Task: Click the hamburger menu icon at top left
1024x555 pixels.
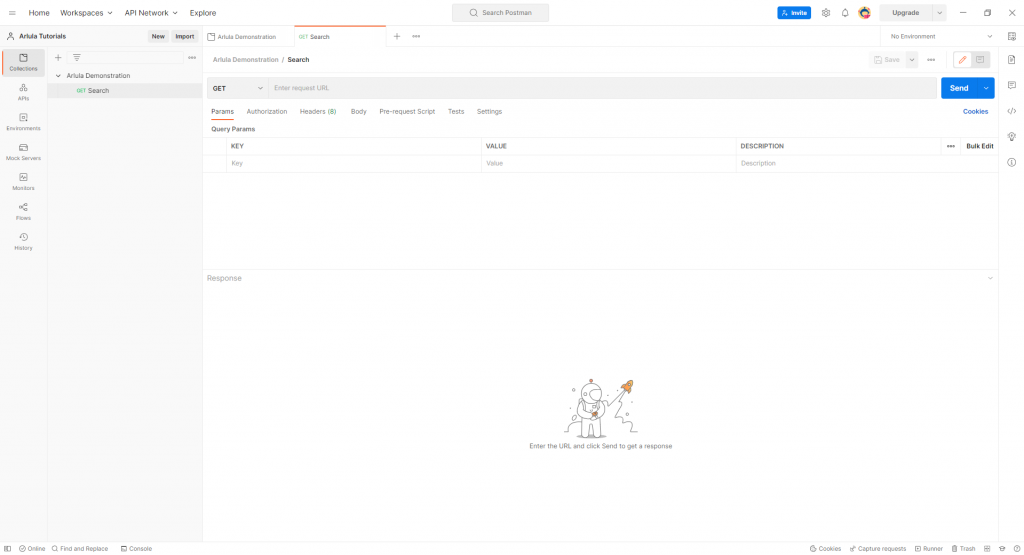Action: tap(12, 13)
